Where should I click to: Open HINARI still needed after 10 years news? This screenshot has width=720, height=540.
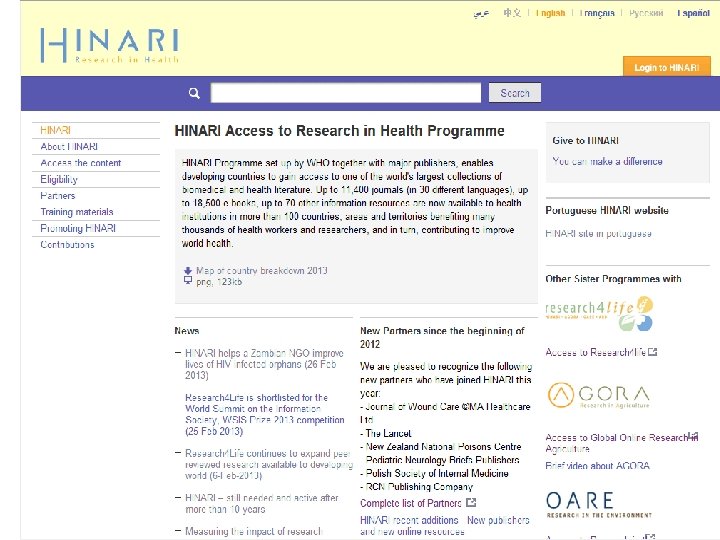pos(262,503)
